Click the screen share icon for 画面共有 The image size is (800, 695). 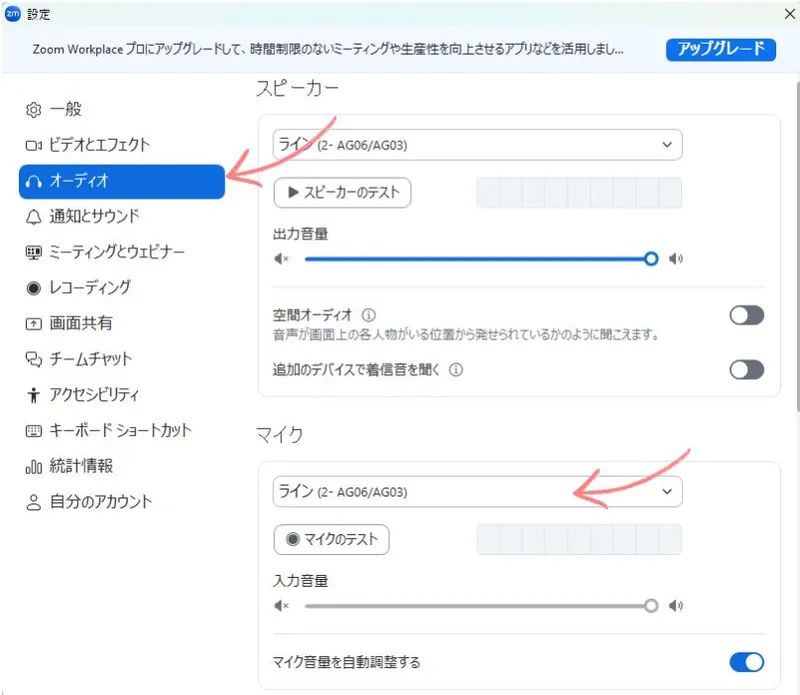click(x=34, y=324)
